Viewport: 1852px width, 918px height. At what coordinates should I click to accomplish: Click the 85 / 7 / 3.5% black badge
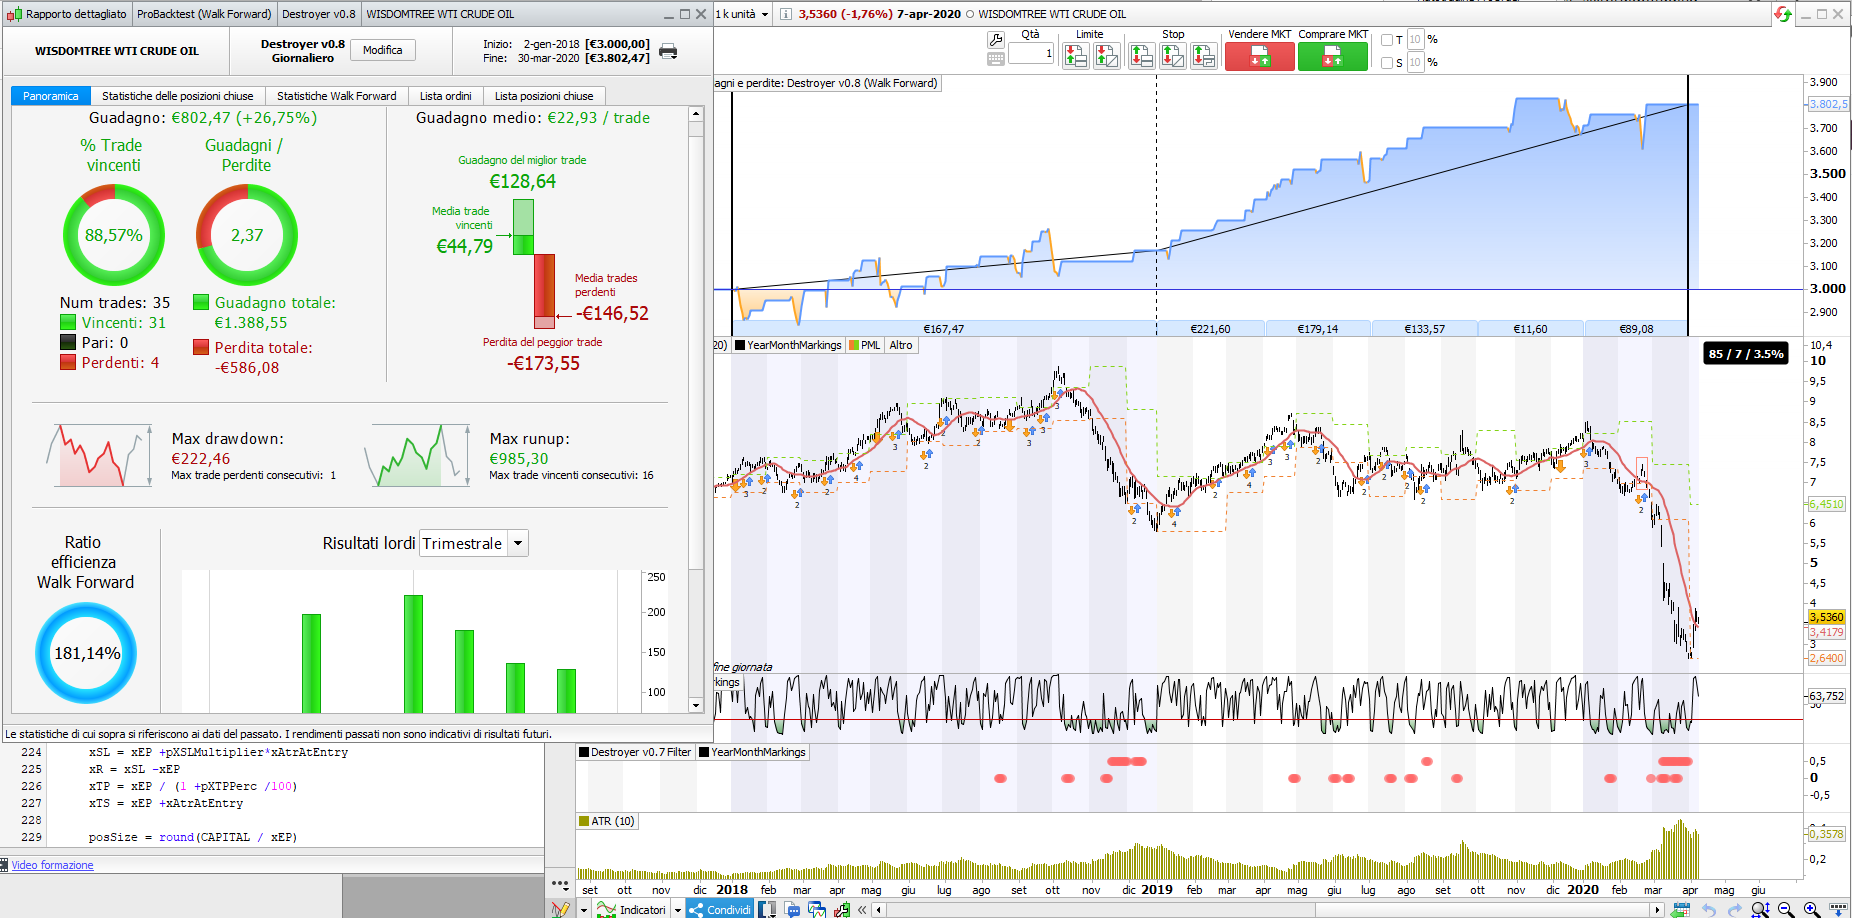1746,353
